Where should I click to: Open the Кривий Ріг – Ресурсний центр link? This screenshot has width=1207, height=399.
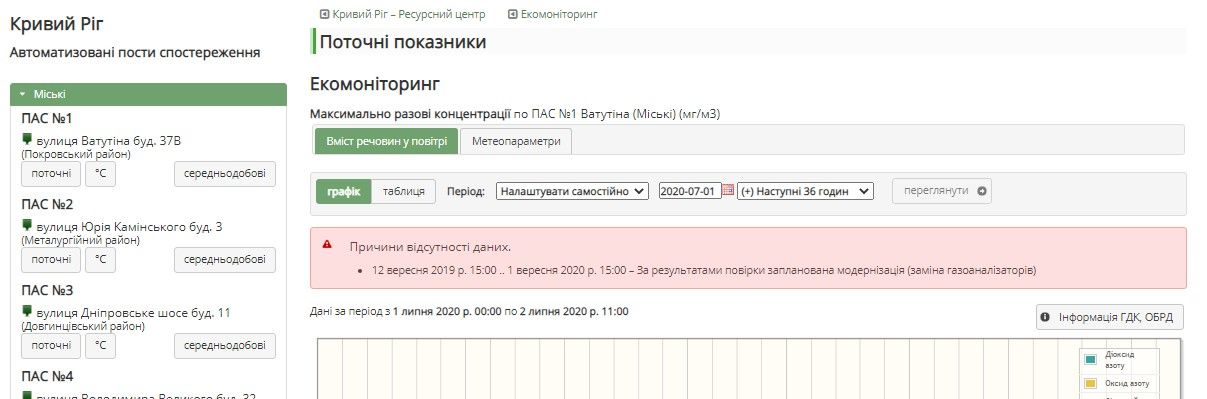point(409,14)
